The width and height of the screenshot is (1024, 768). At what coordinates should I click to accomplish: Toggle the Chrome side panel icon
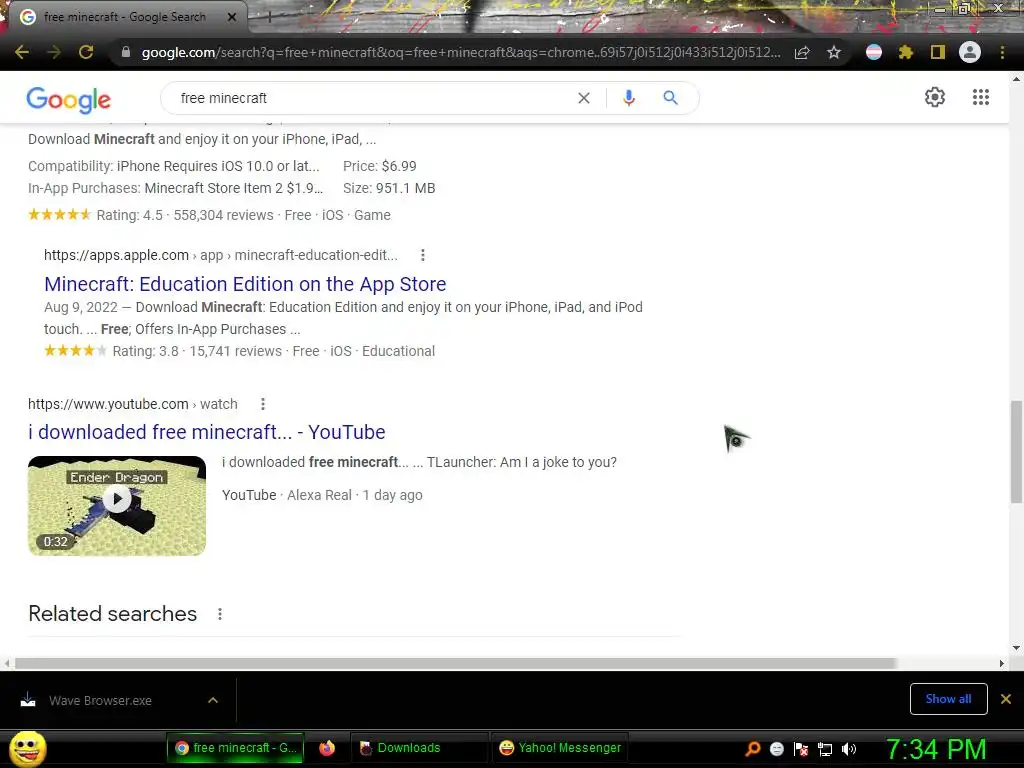[938, 52]
